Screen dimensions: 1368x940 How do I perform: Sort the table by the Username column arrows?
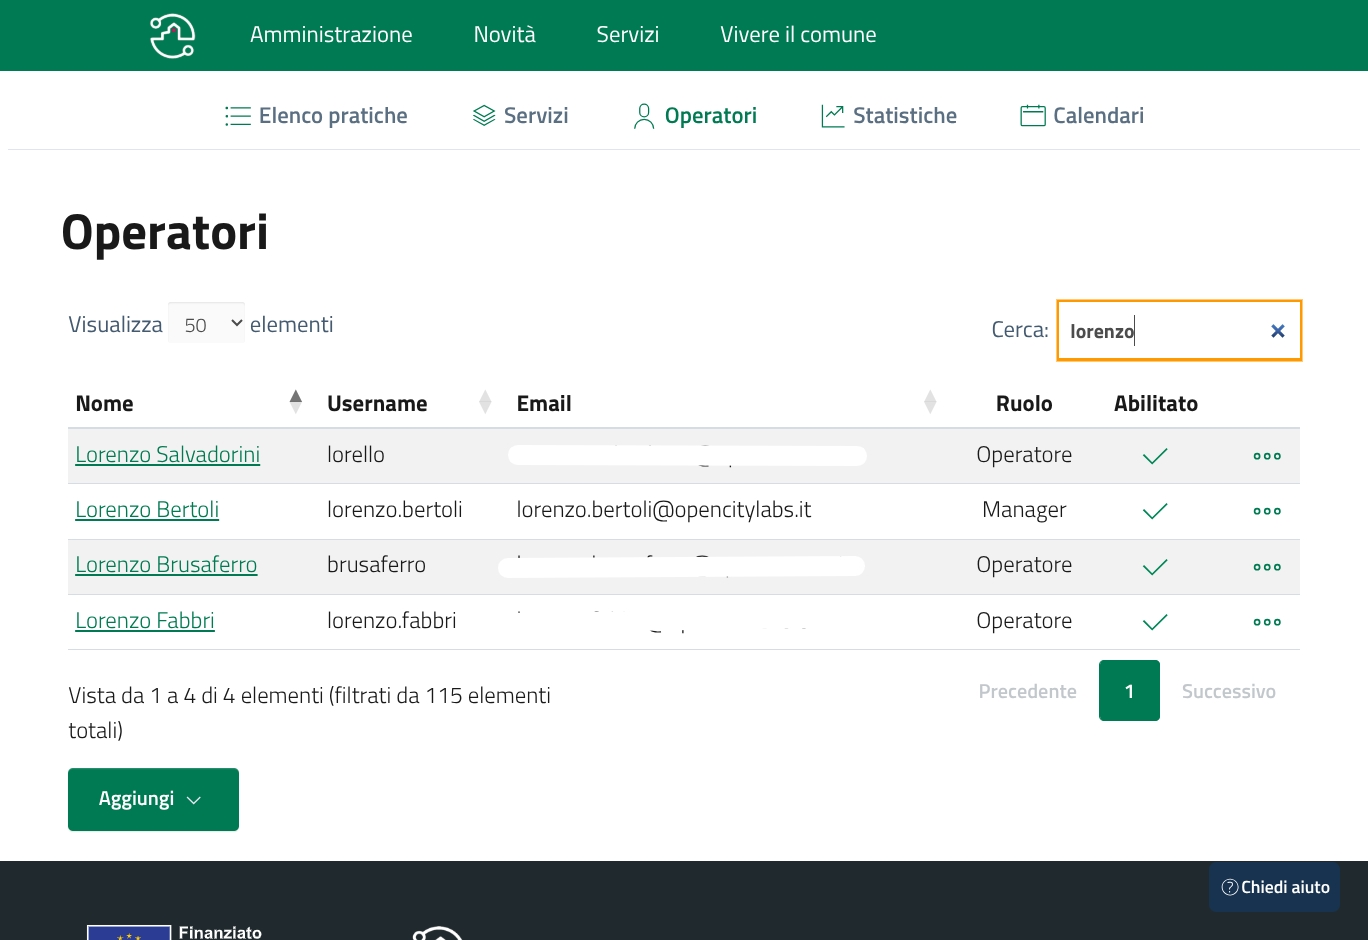pyautogui.click(x=485, y=402)
